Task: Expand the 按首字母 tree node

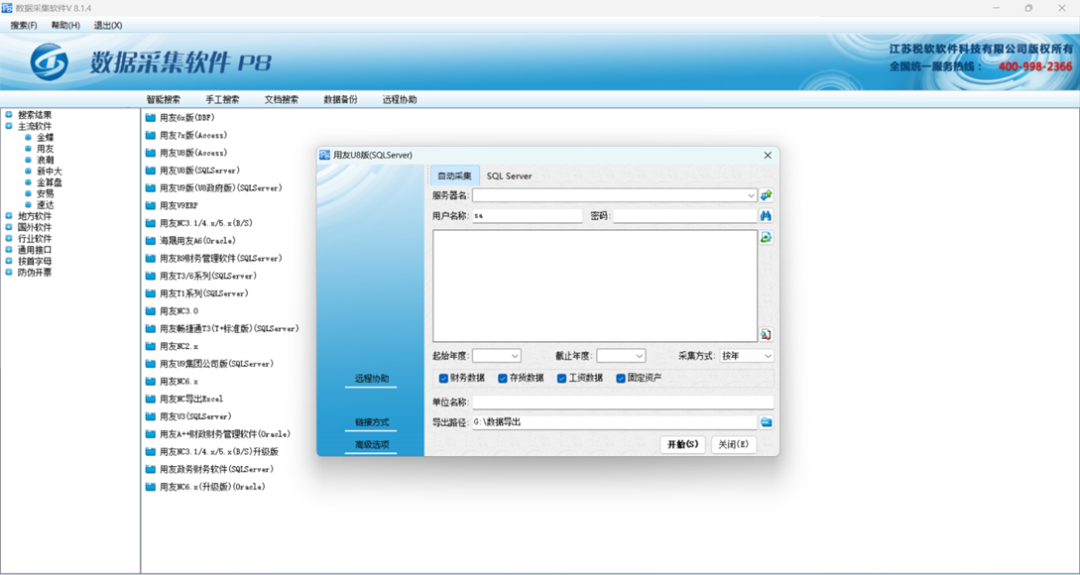Action: [9, 261]
